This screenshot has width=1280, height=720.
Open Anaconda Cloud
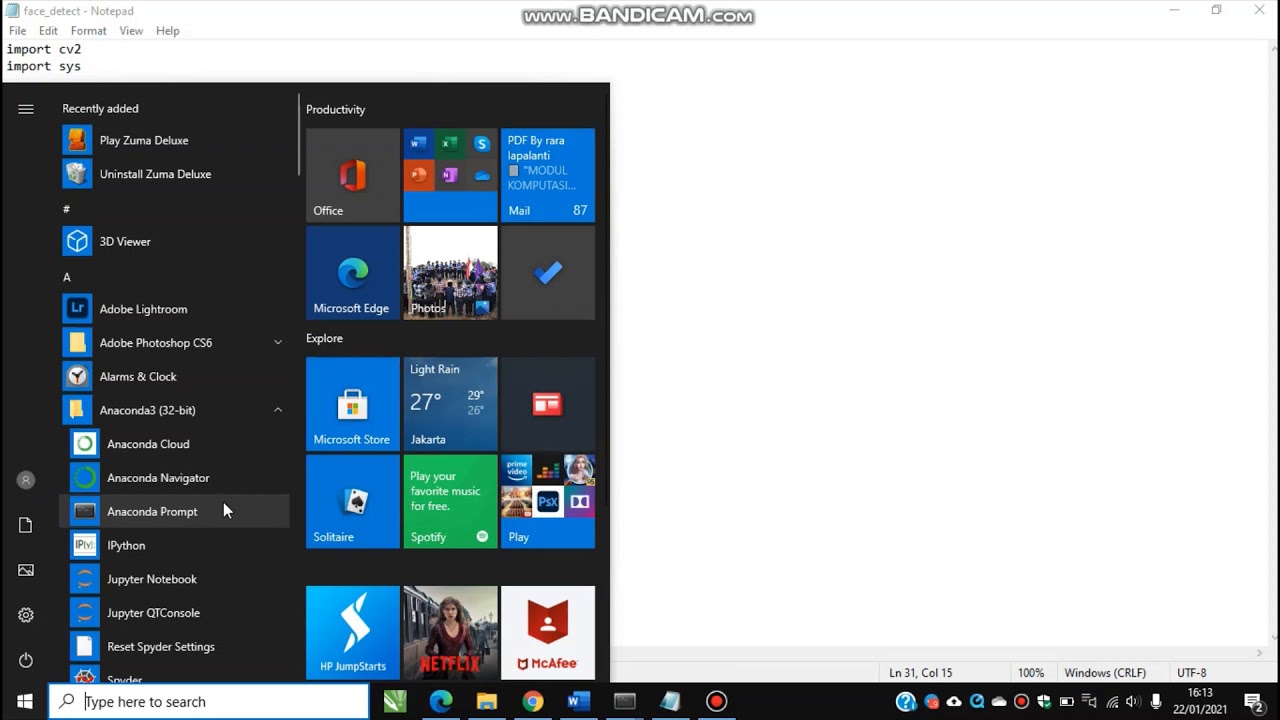175,444
